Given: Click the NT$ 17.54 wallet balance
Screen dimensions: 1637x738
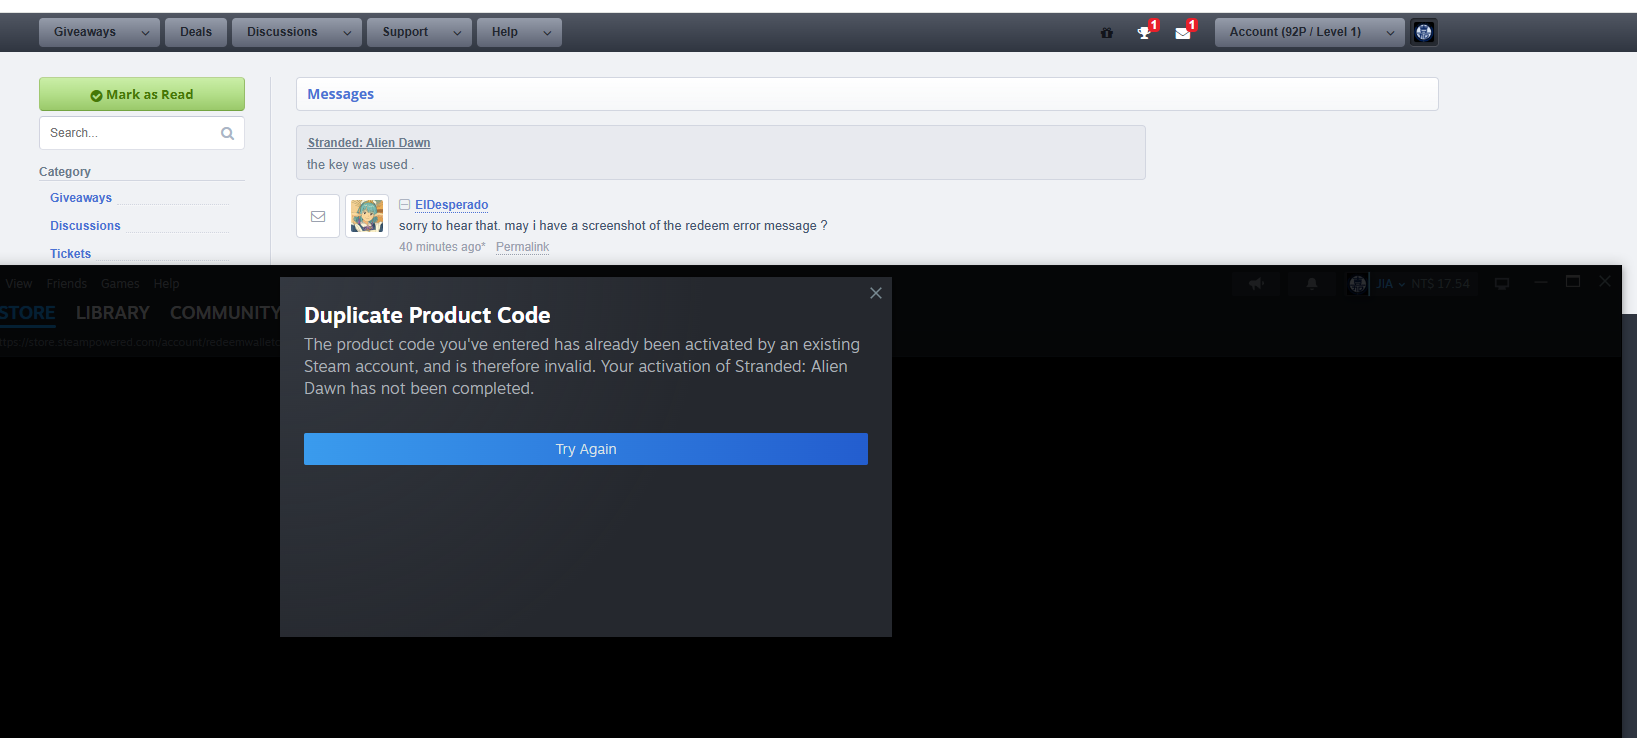Looking at the screenshot, I should tap(1440, 284).
